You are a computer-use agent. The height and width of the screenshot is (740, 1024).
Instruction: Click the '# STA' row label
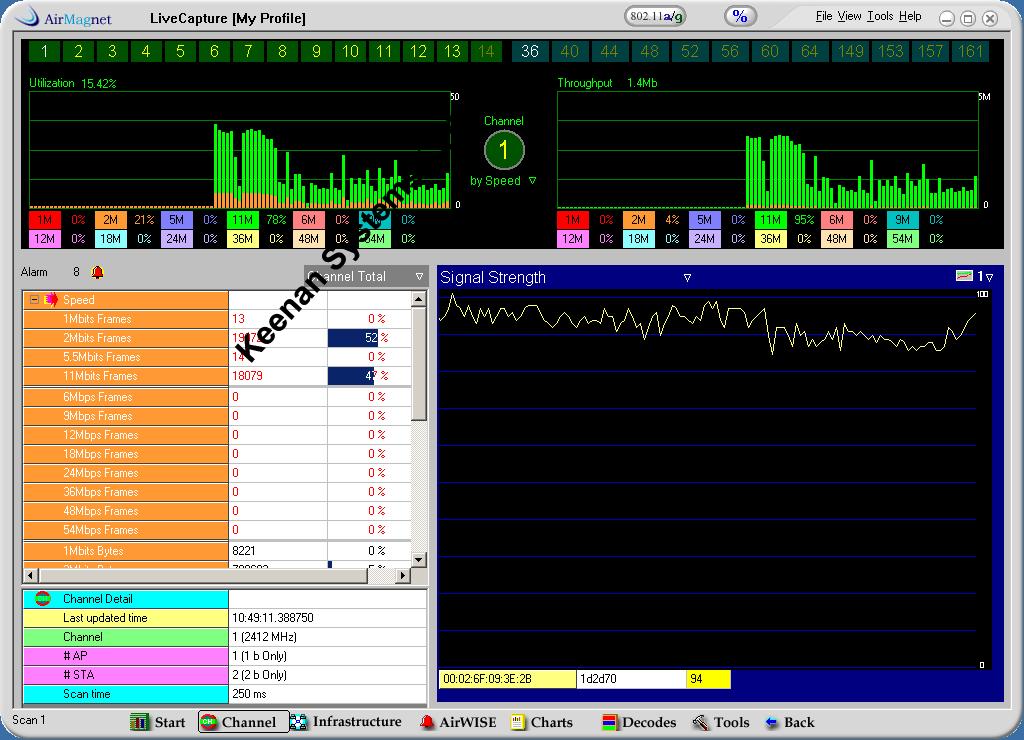pyautogui.click(x=126, y=675)
